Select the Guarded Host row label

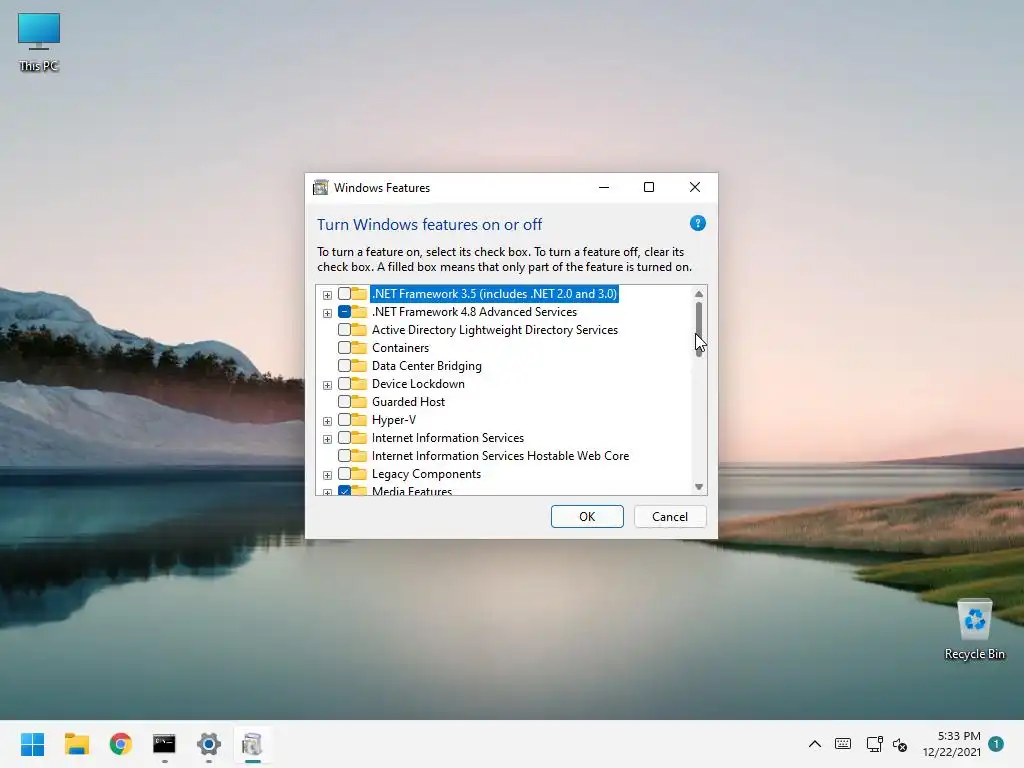coord(408,402)
